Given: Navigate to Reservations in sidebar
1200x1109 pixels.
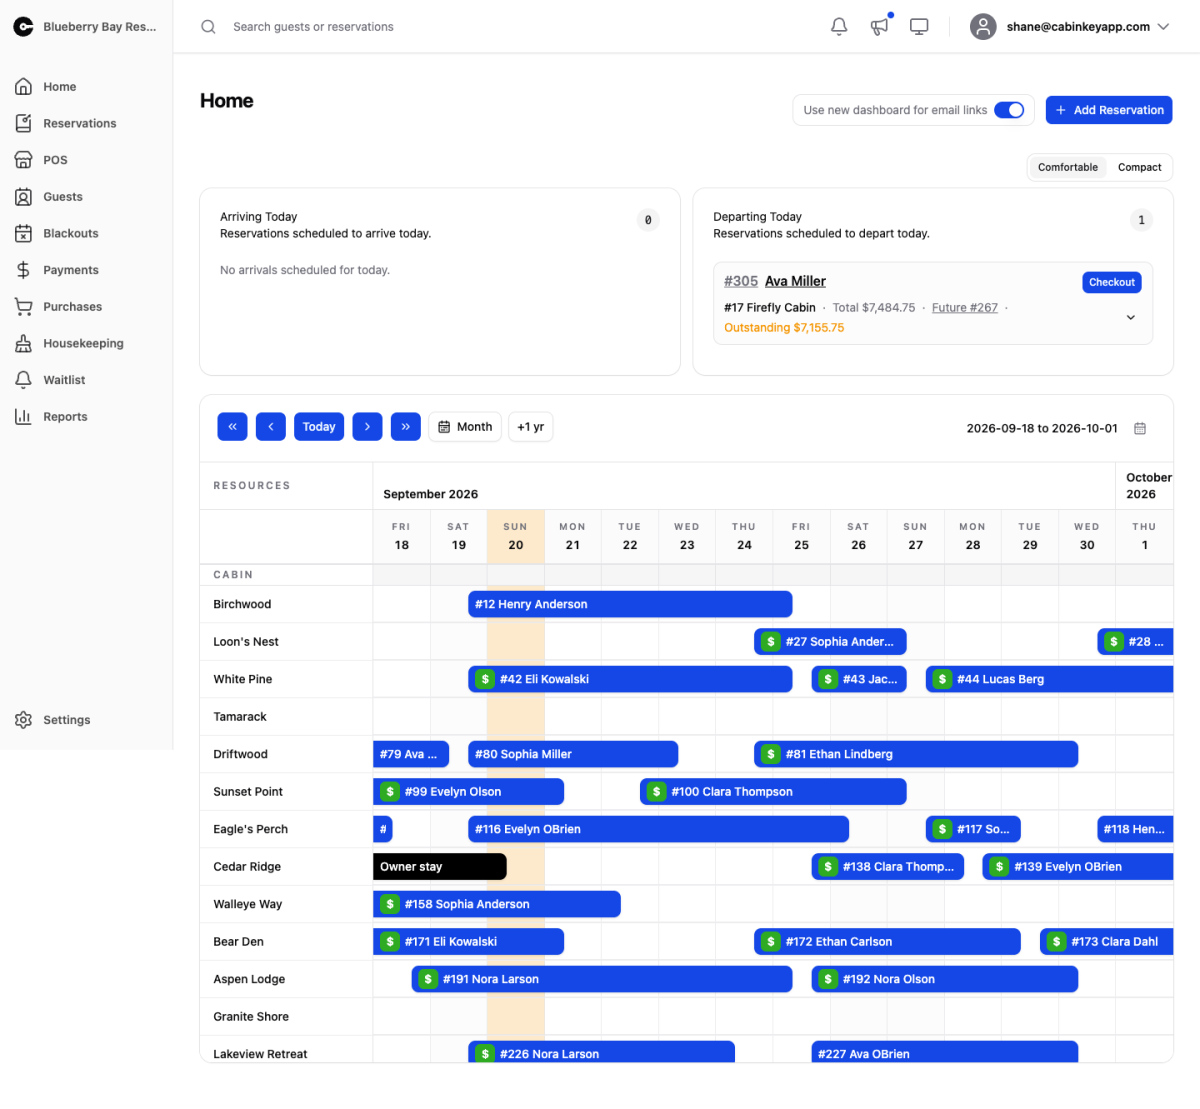Looking at the screenshot, I should point(80,124).
